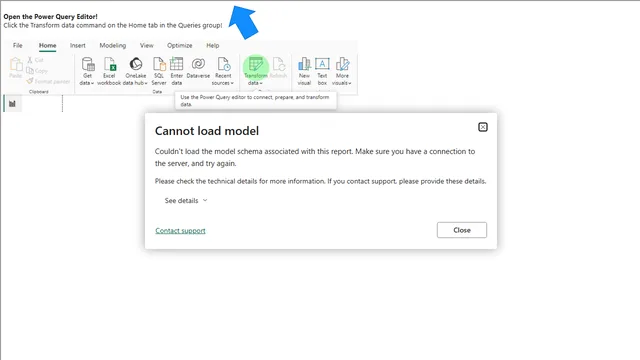
Task: Open the Dataverse connector icon
Action: (x=198, y=64)
